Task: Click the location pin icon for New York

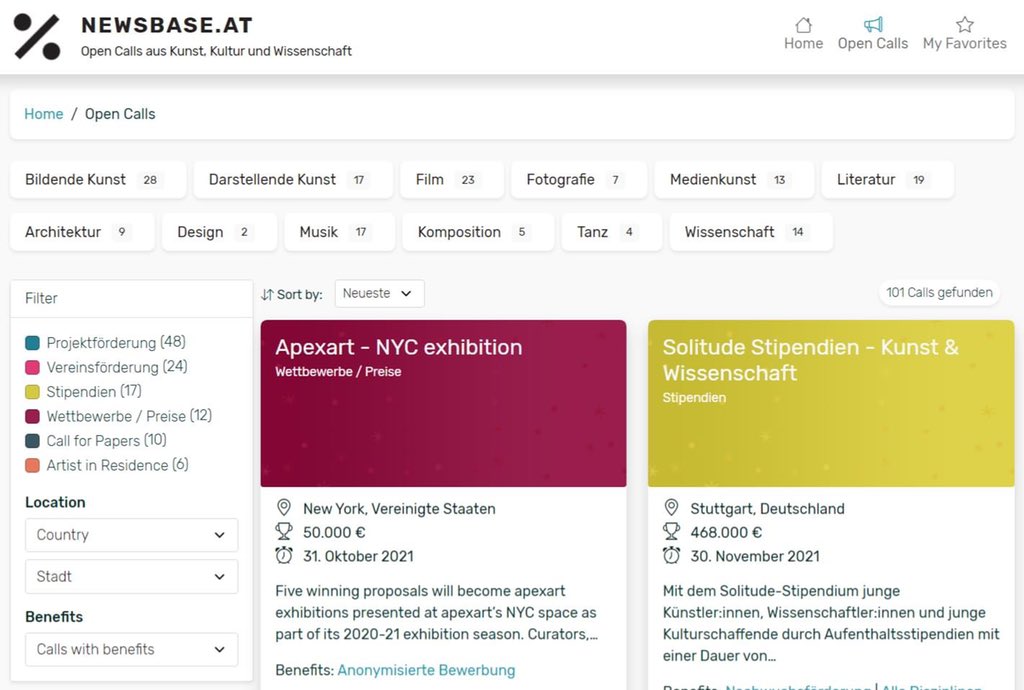Action: click(x=283, y=508)
